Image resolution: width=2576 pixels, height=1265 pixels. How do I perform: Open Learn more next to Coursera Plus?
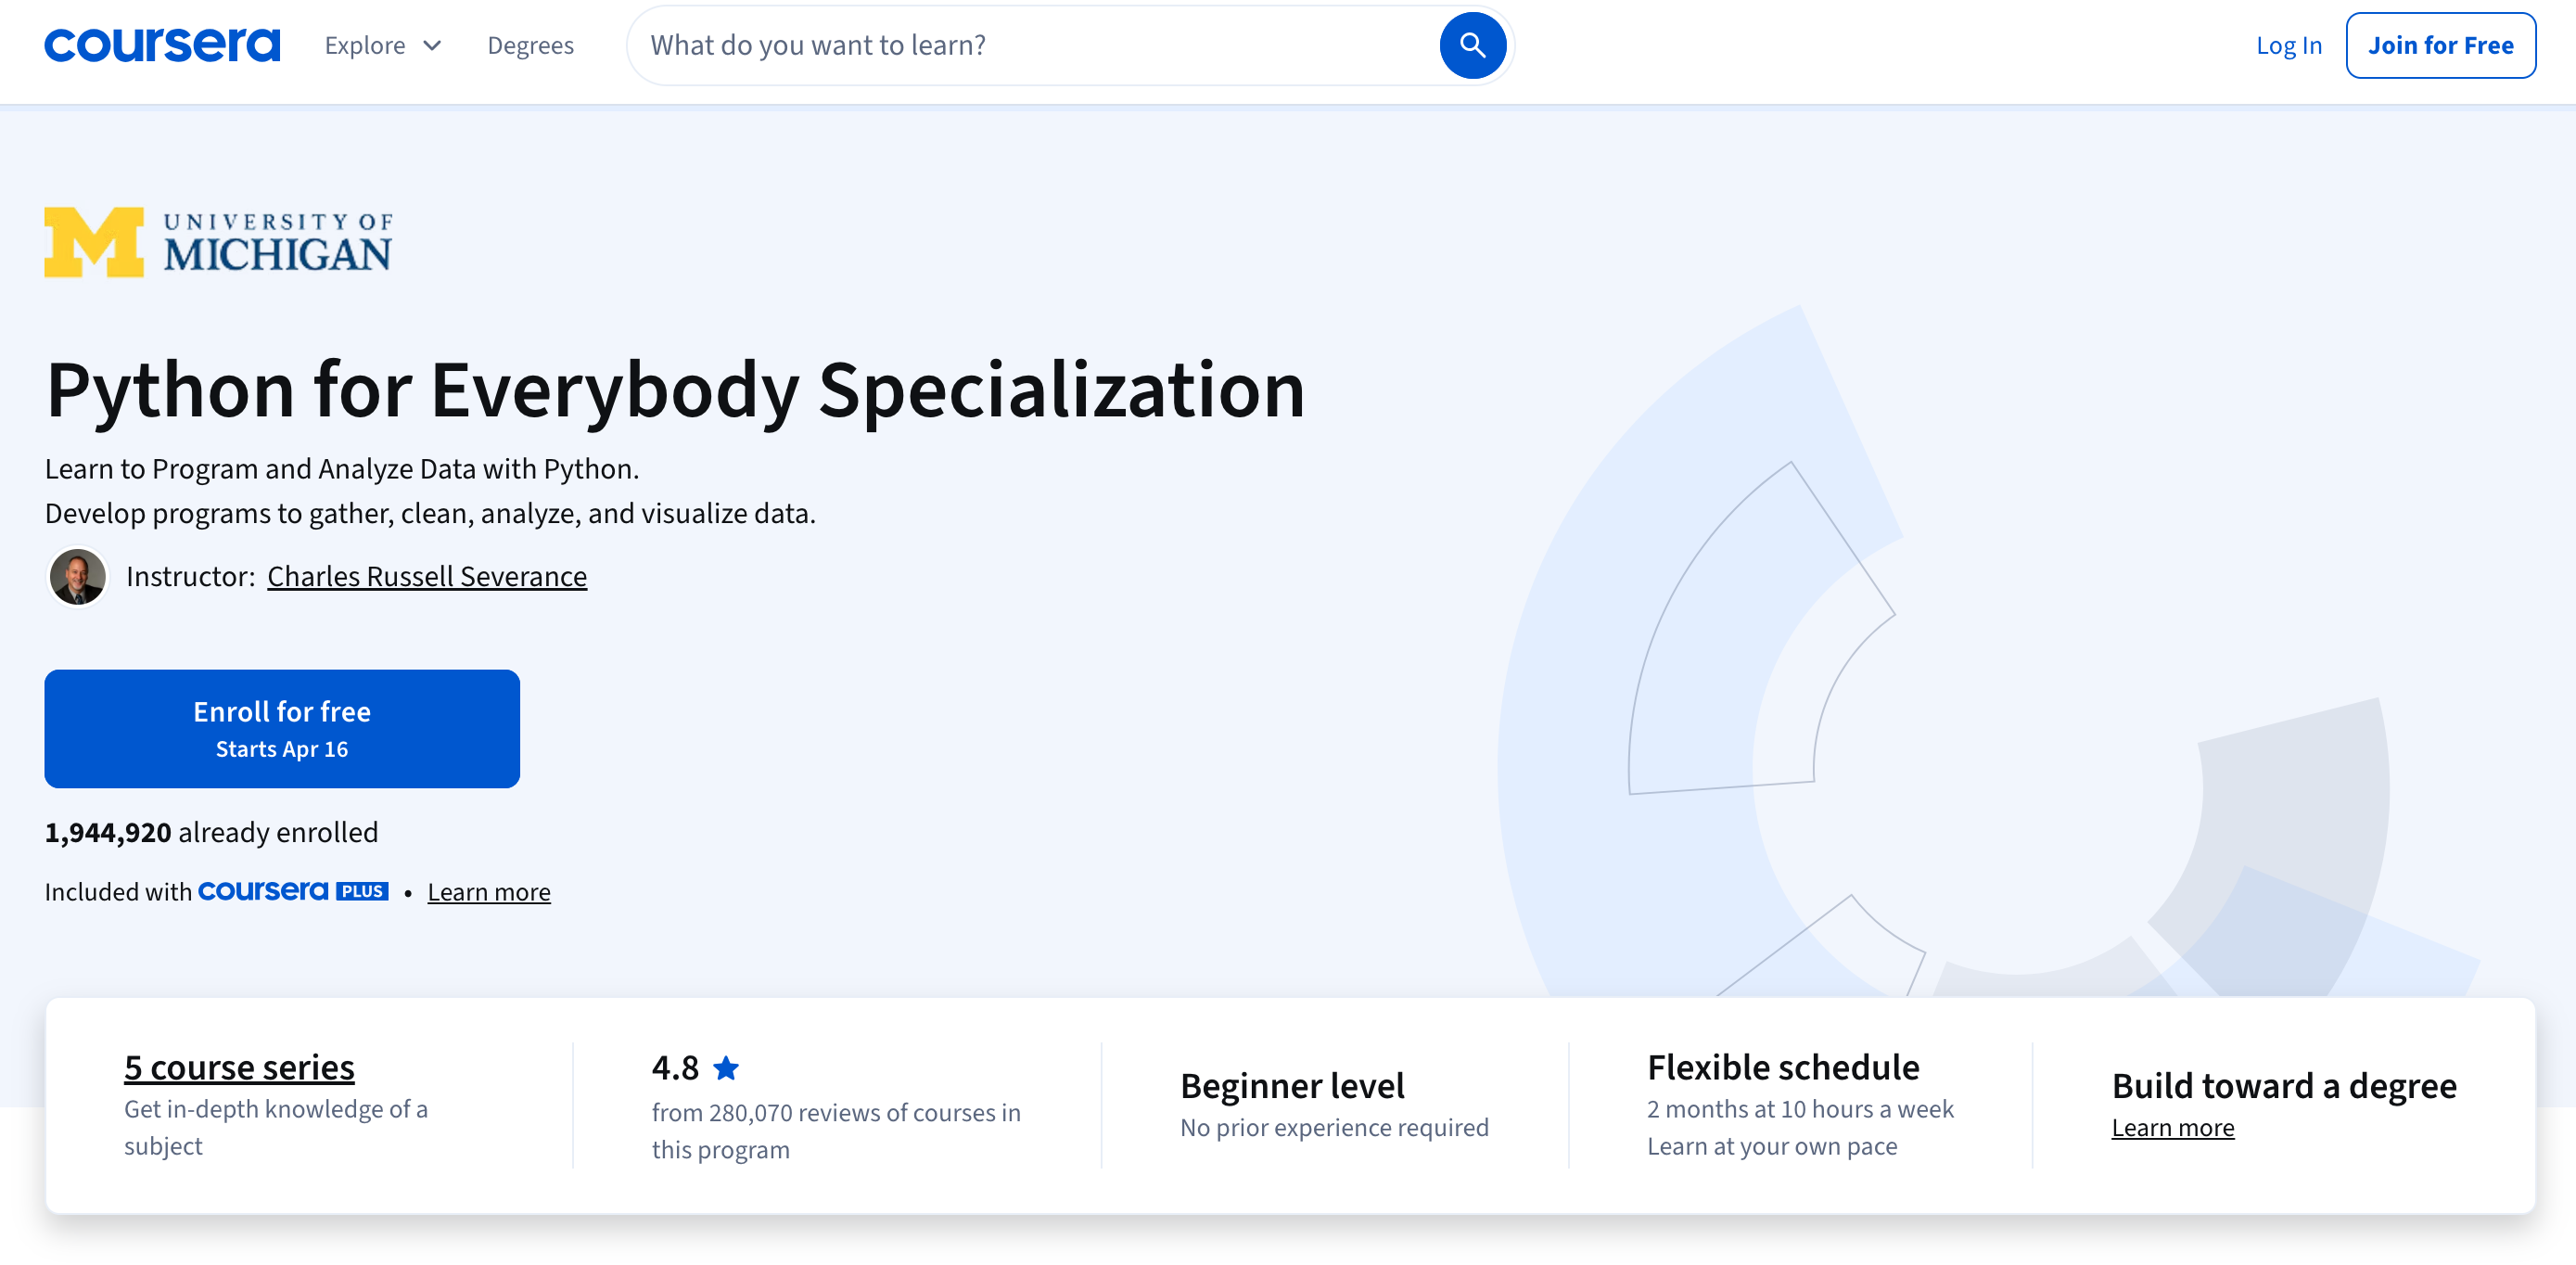click(489, 892)
